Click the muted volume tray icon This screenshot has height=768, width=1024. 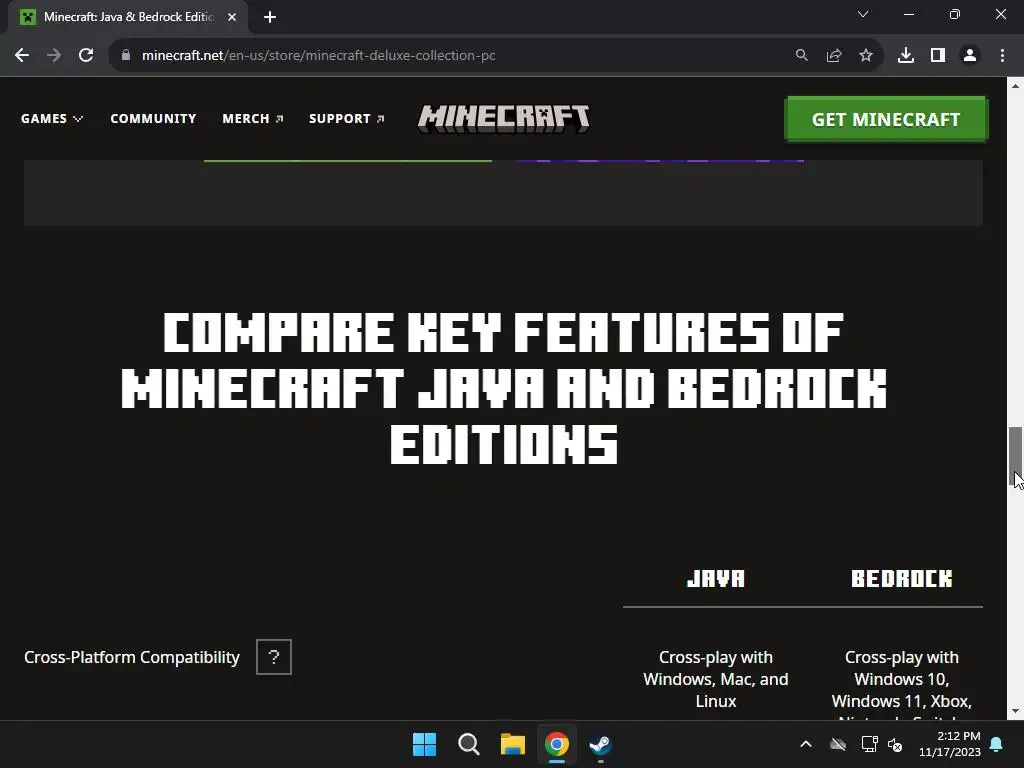click(x=895, y=744)
